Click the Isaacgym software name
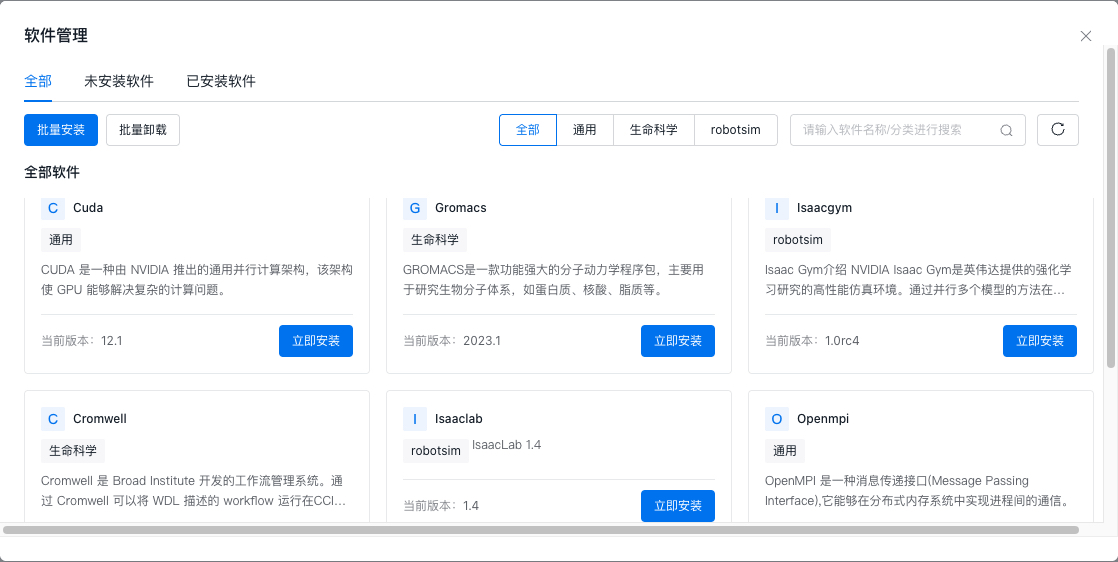Screen dimensions: 1118x562 [824, 208]
